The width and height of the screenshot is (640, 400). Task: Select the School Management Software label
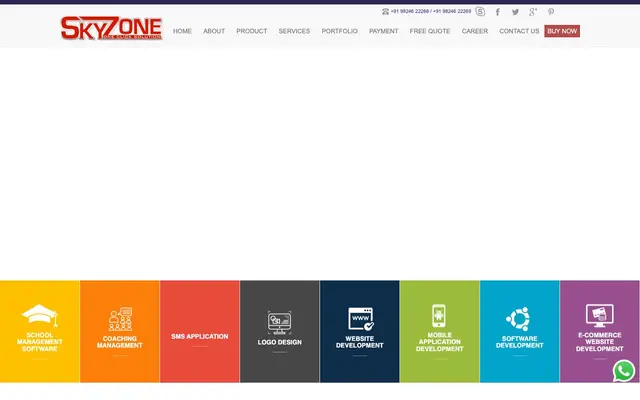(40, 342)
